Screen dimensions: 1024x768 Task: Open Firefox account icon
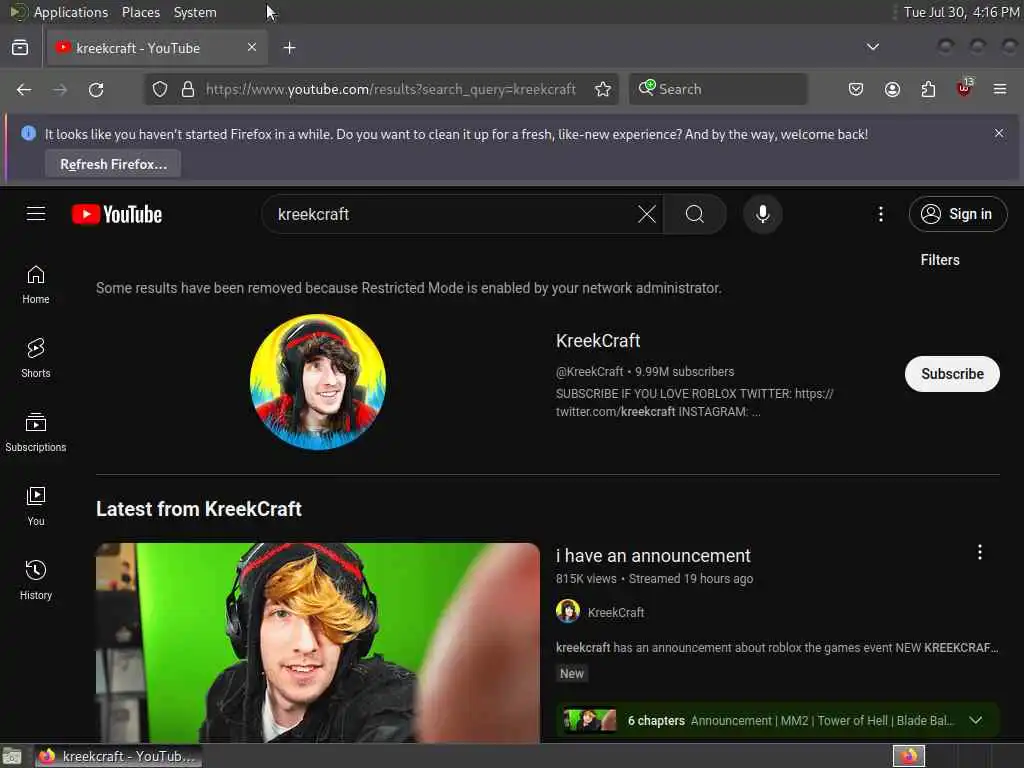coord(892,89)
